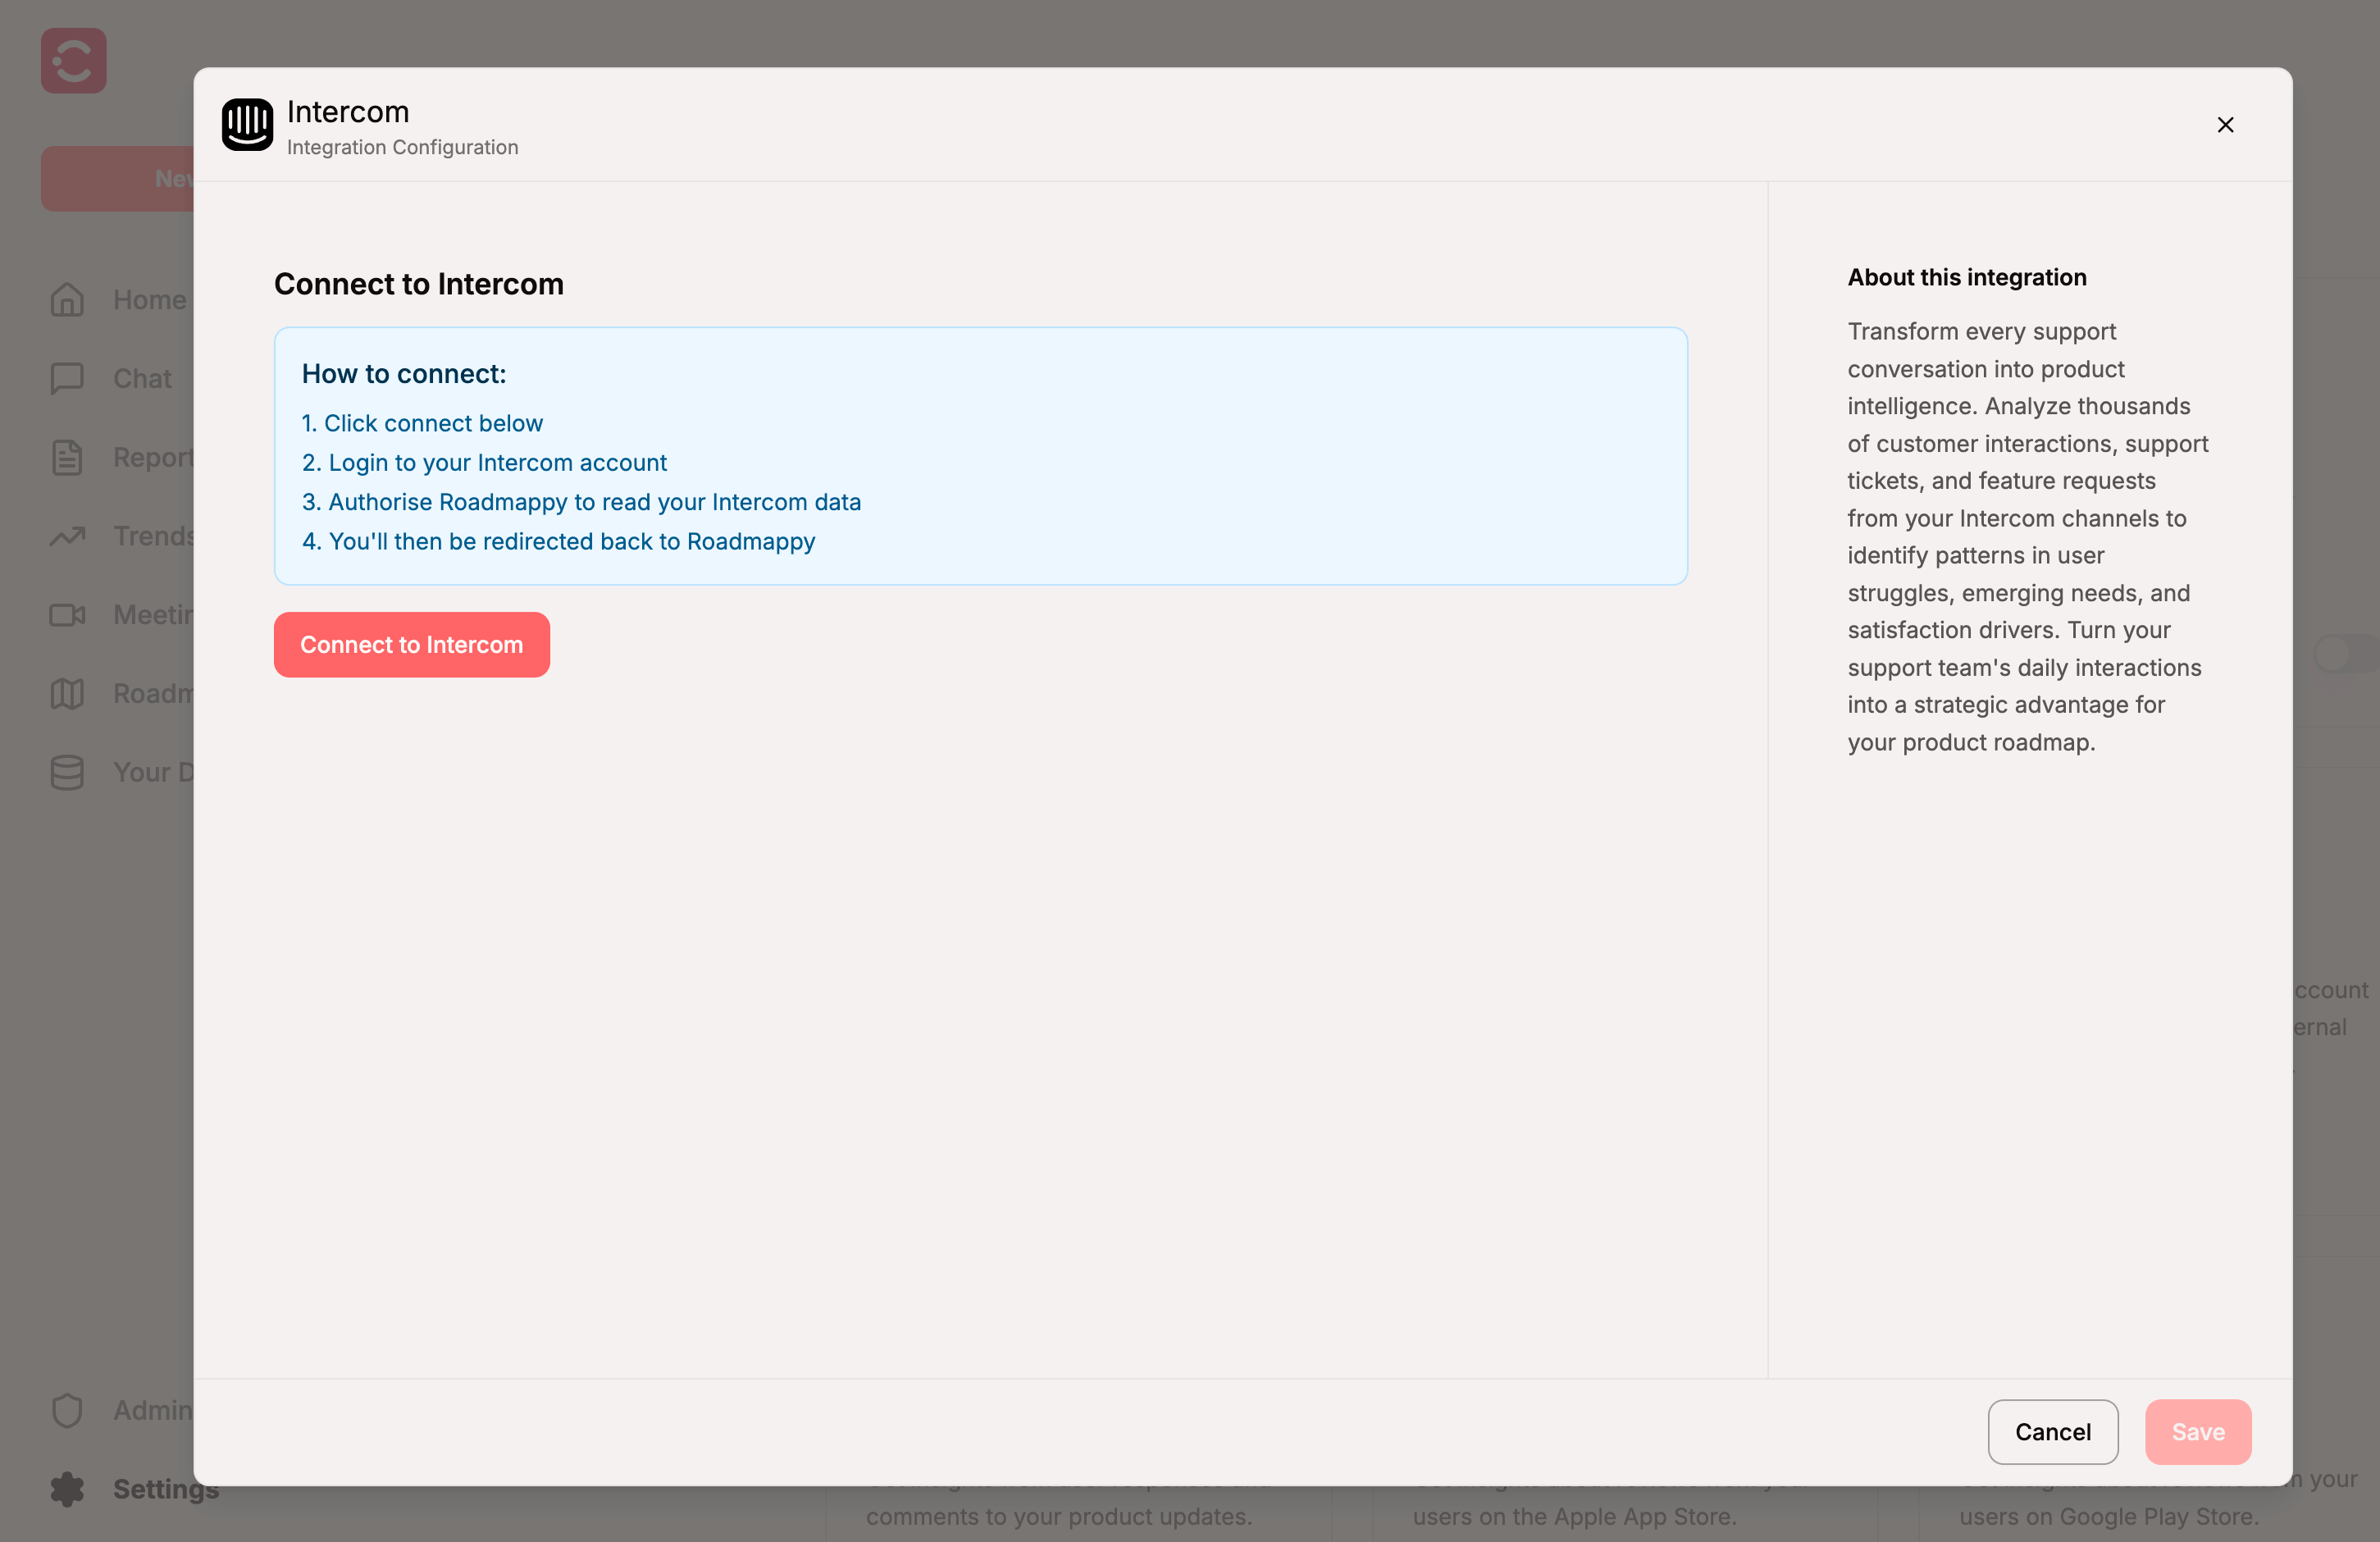Click 'Authorise Roadmappy to read' step
This screenshot has width=2380, height=1542.
pos(581,501)
